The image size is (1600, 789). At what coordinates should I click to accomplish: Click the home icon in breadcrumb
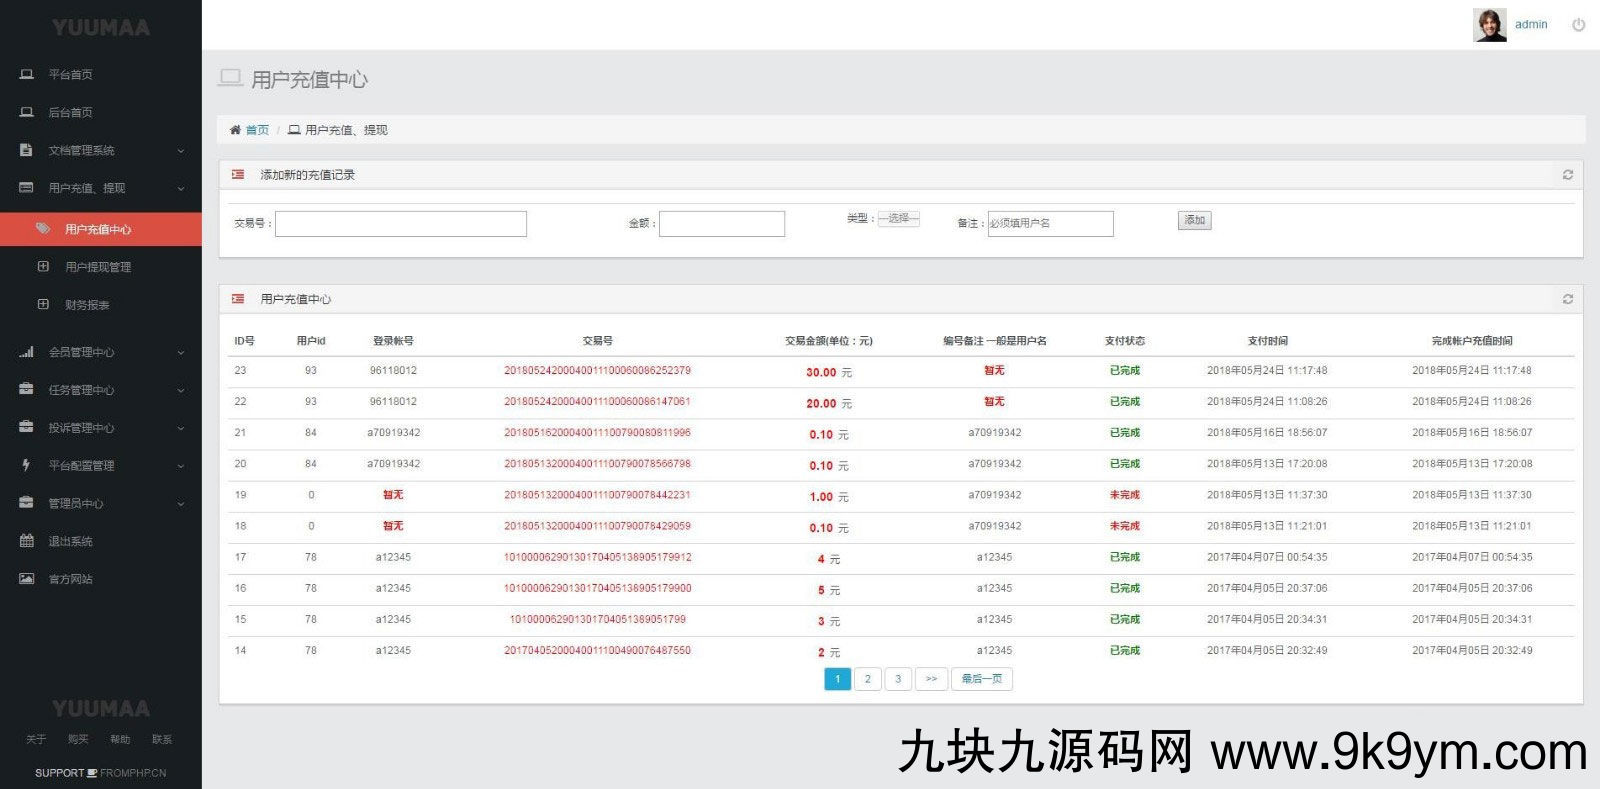235,130
